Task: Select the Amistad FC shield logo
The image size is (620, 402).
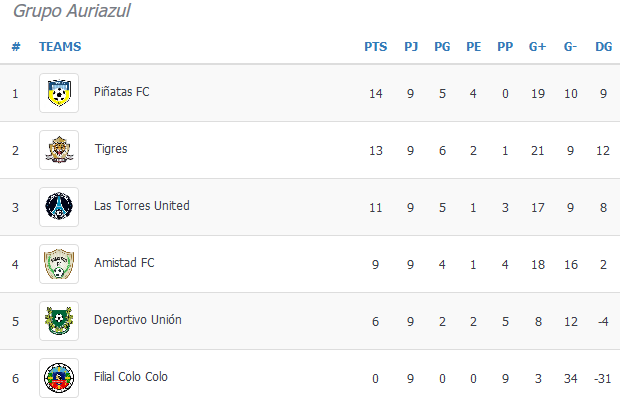Action: click(x=59, y=264)
